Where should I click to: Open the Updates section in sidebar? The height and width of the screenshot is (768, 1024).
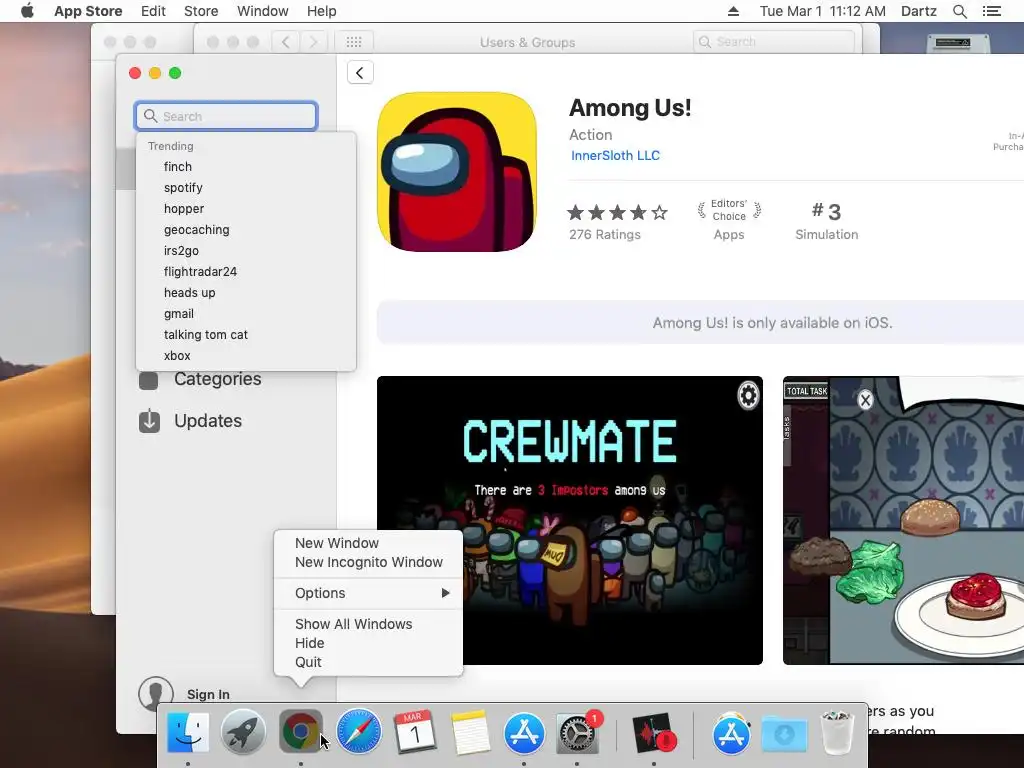pos(208,421)
